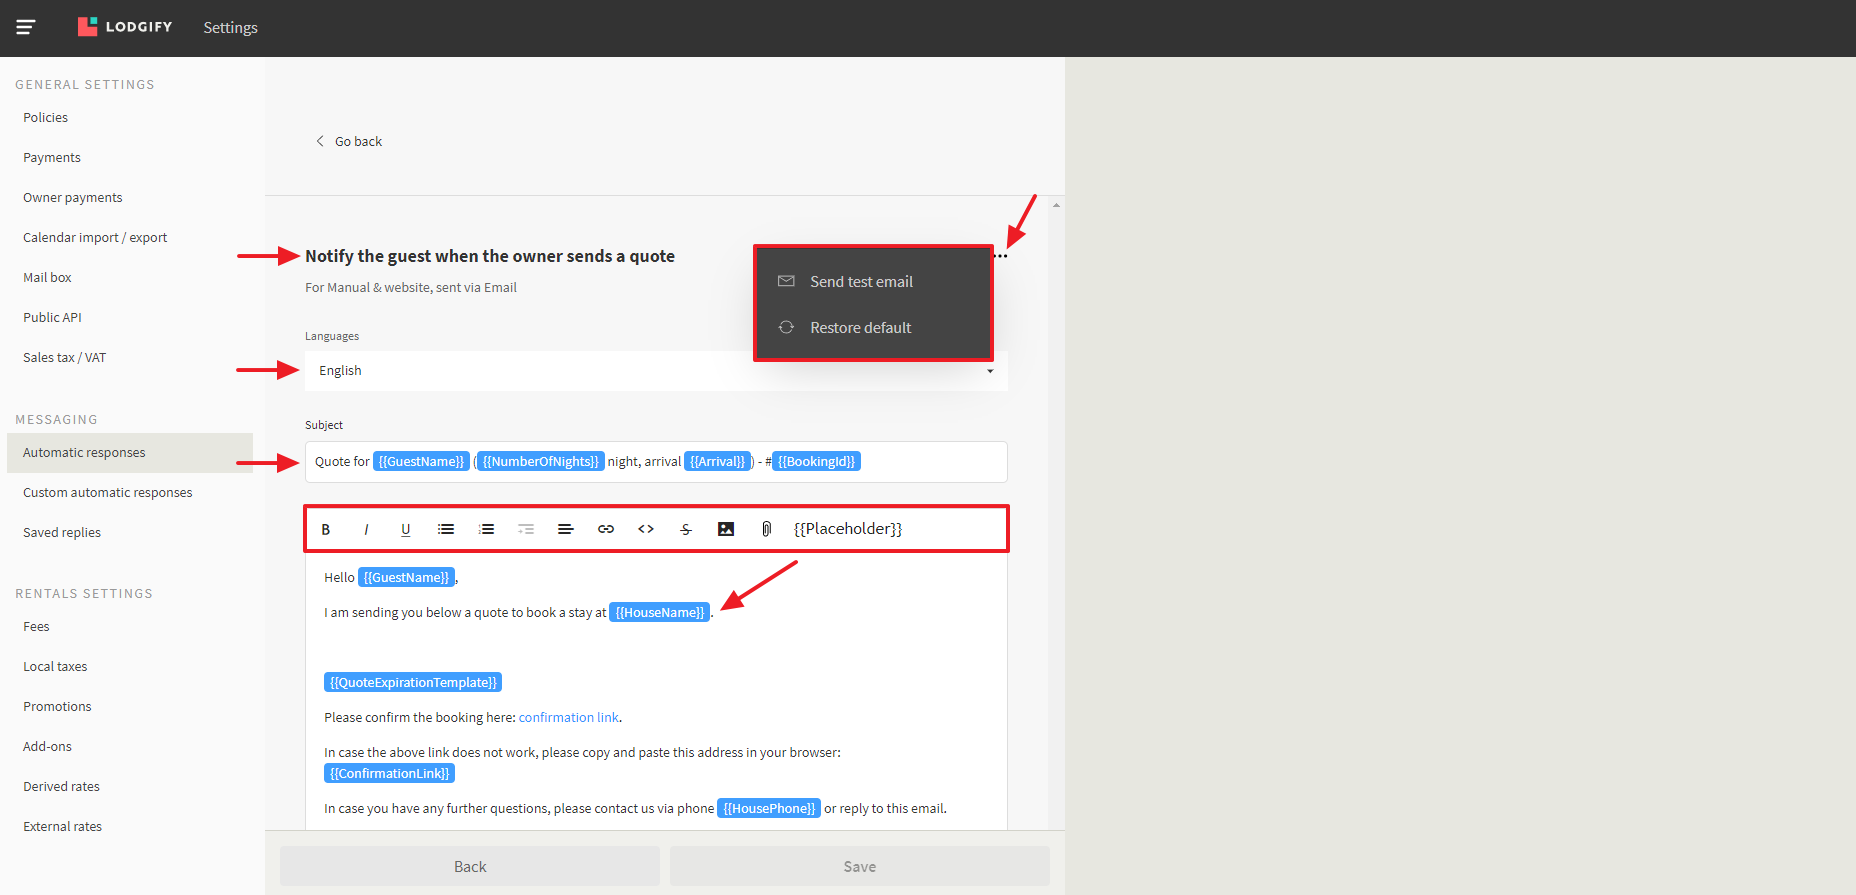Open the text alignment option
The image size is (1856, 895).
tap(566, 529)
